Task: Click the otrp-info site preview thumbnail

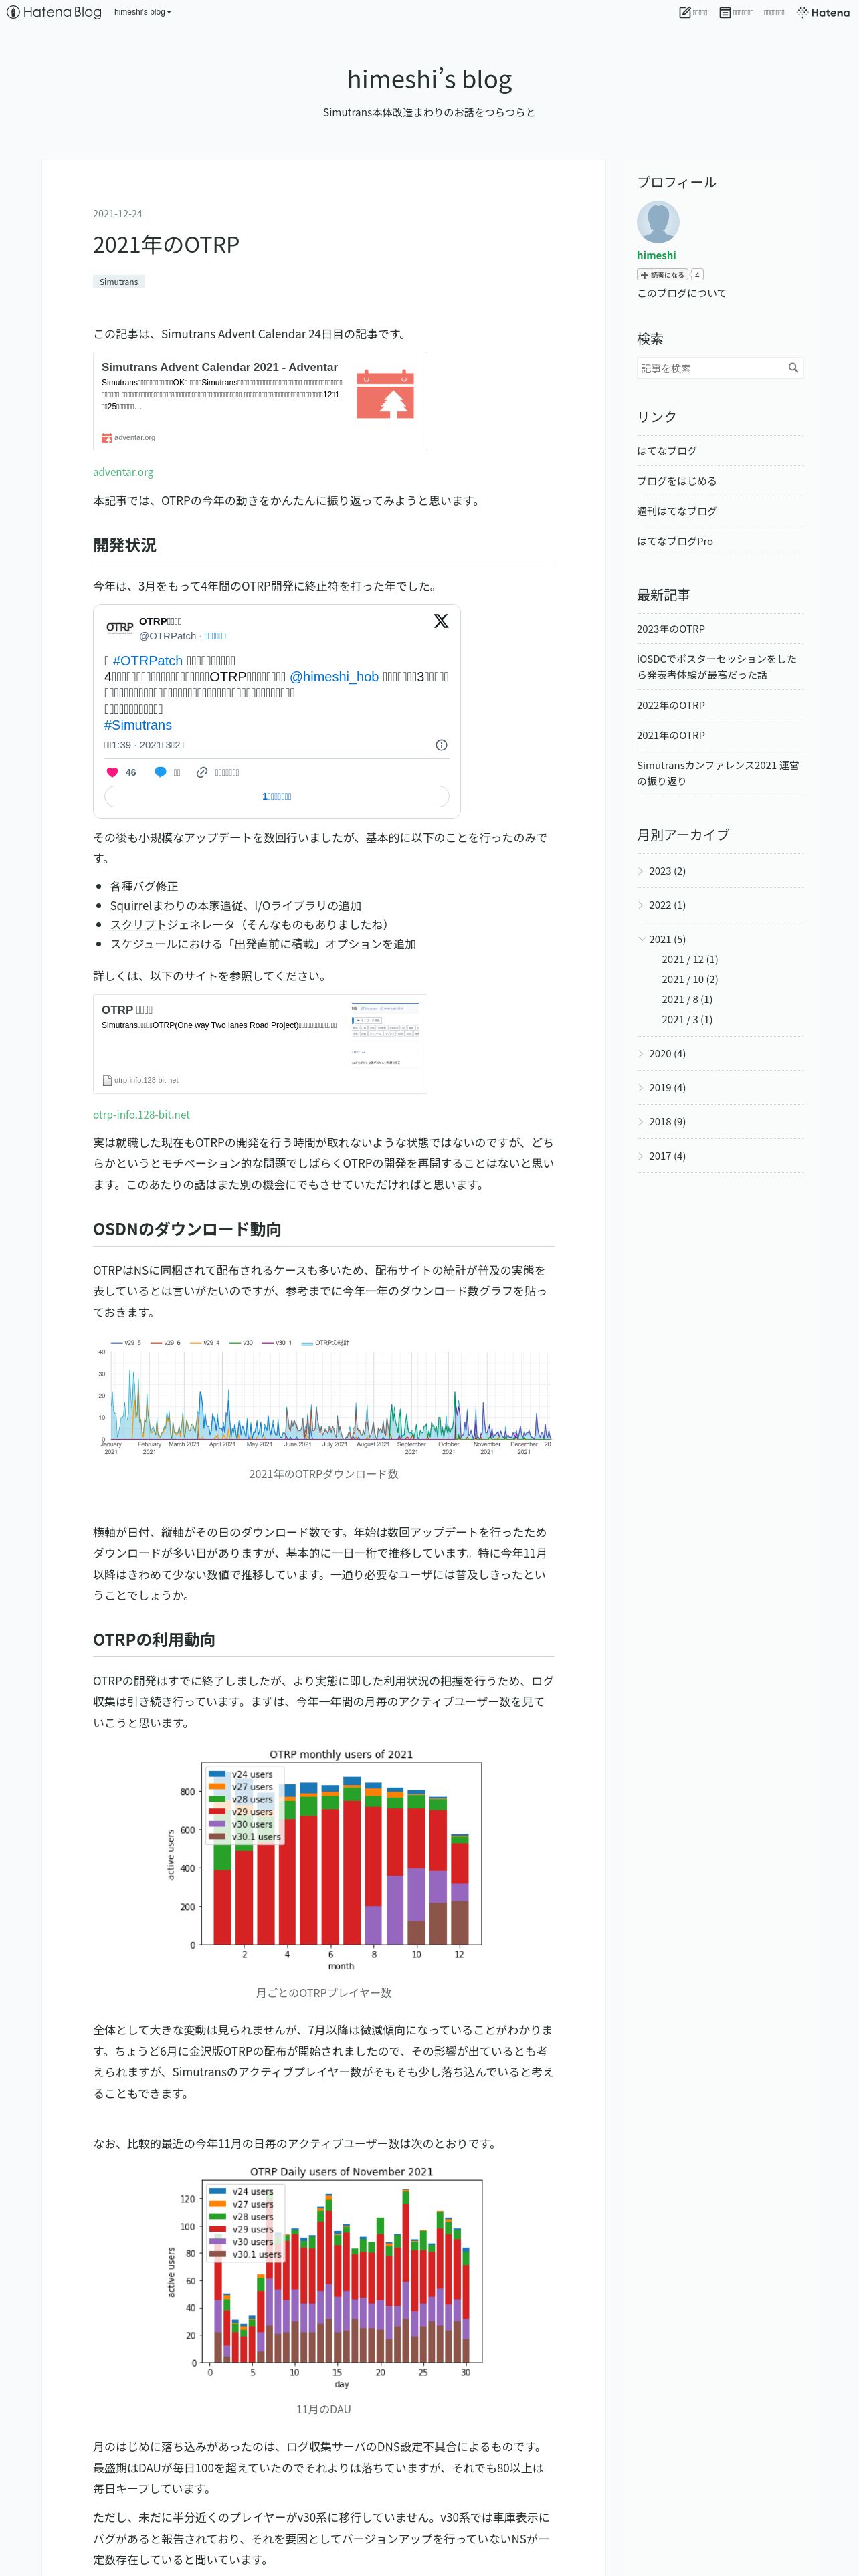Action: (385, 1034)
